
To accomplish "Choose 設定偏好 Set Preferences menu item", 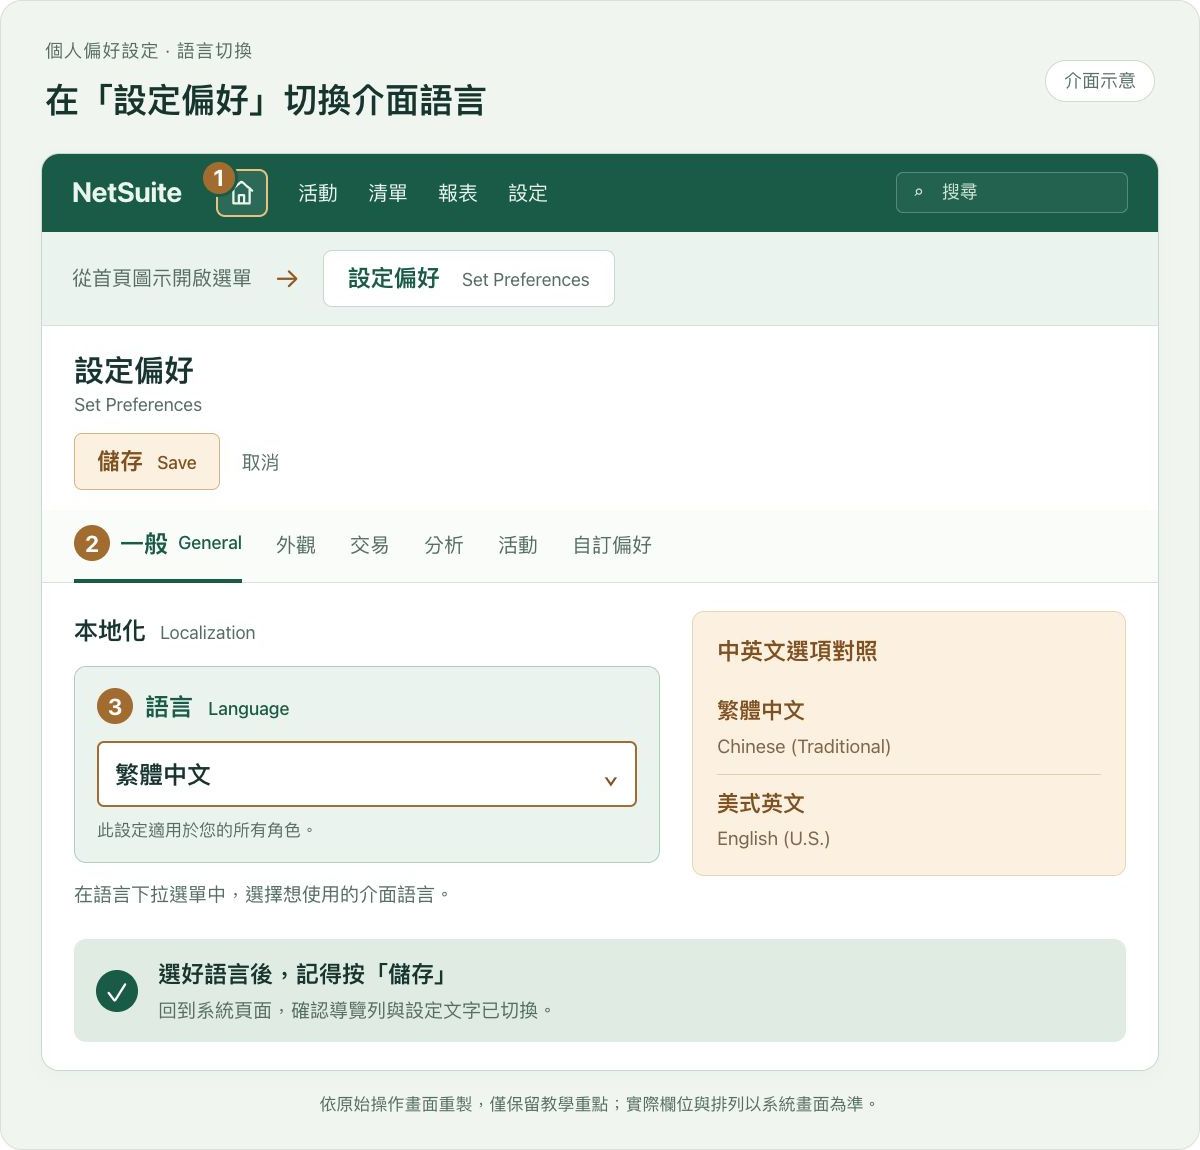I will (469, 279).
